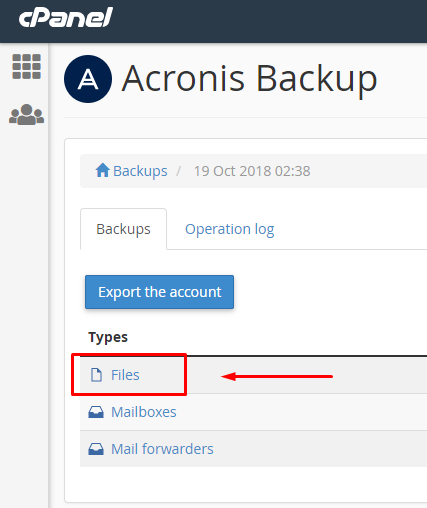427x508 pixels.
Task: Click the slash separator in breadcrumb
Action: click(x=179, y=171)
